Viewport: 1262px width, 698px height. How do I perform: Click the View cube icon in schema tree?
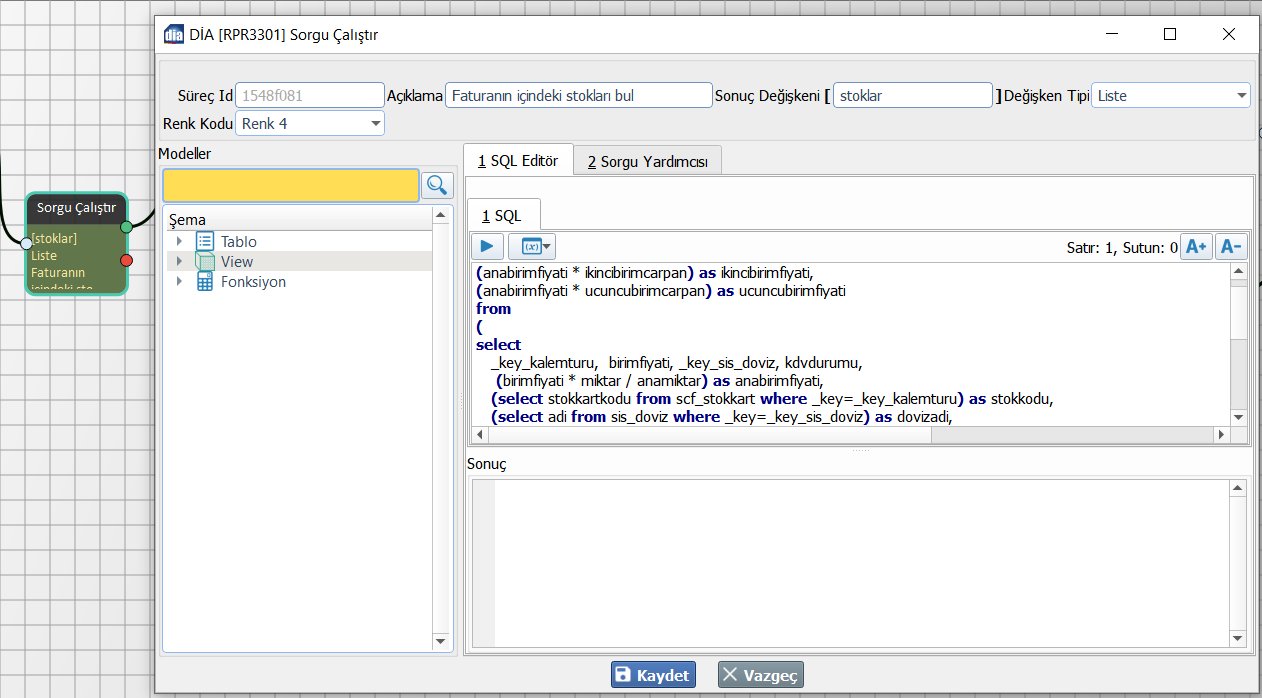(205, 262)
